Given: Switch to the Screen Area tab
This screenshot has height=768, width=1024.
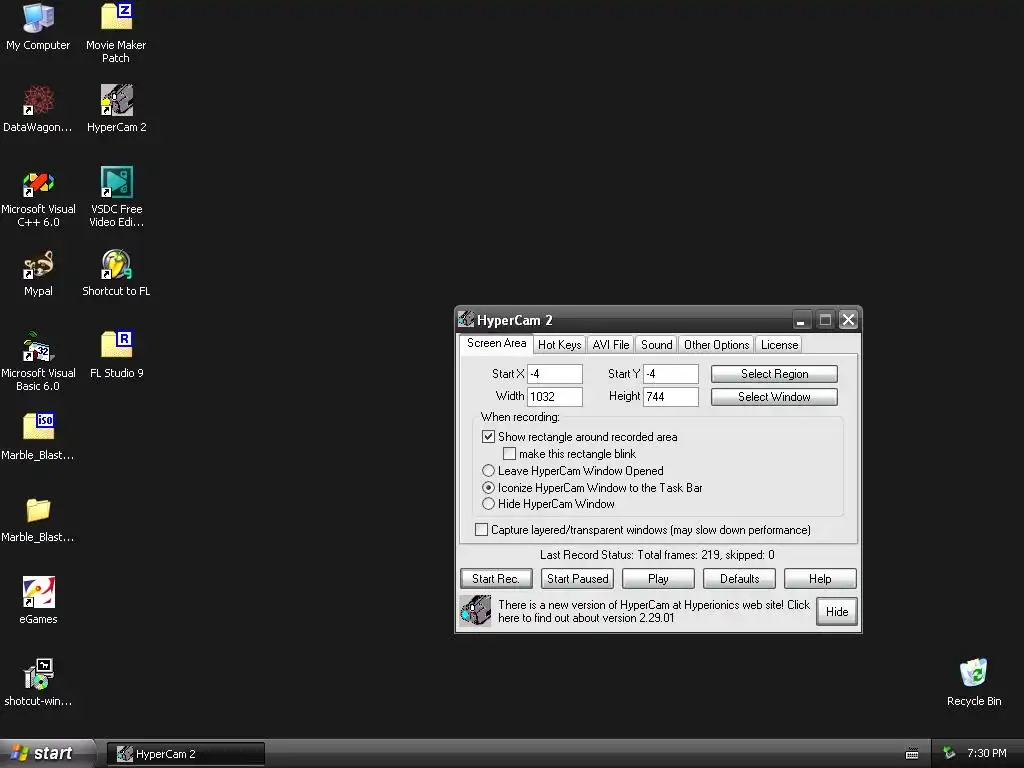Looking at the screenshot, I should tap(496, 344).
